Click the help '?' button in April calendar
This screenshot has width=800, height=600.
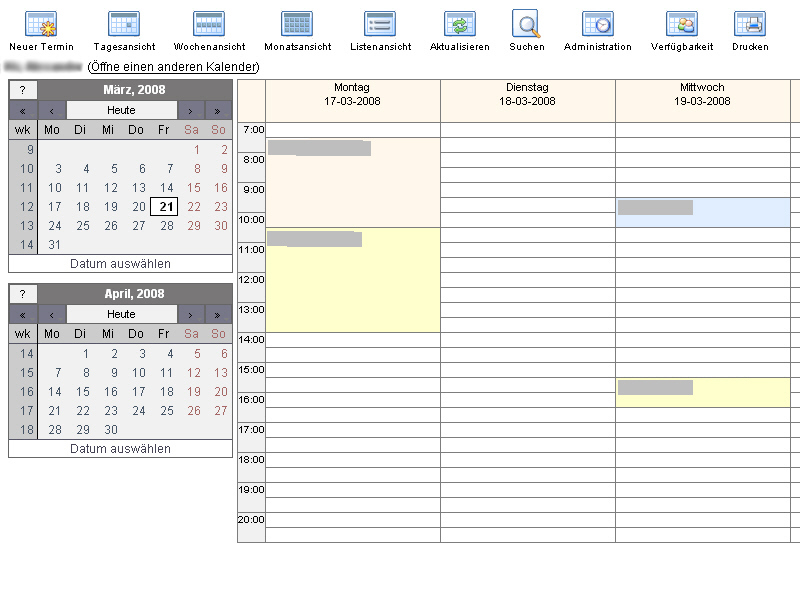(23, 294)
